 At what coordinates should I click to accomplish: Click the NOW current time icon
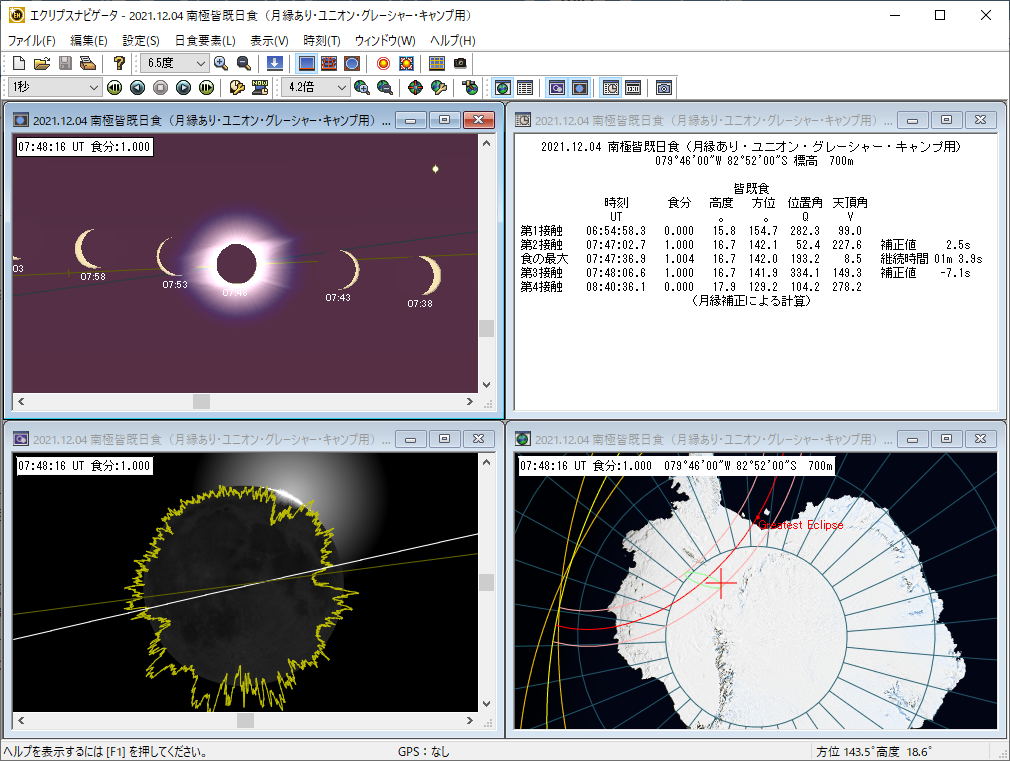point(260,88)
